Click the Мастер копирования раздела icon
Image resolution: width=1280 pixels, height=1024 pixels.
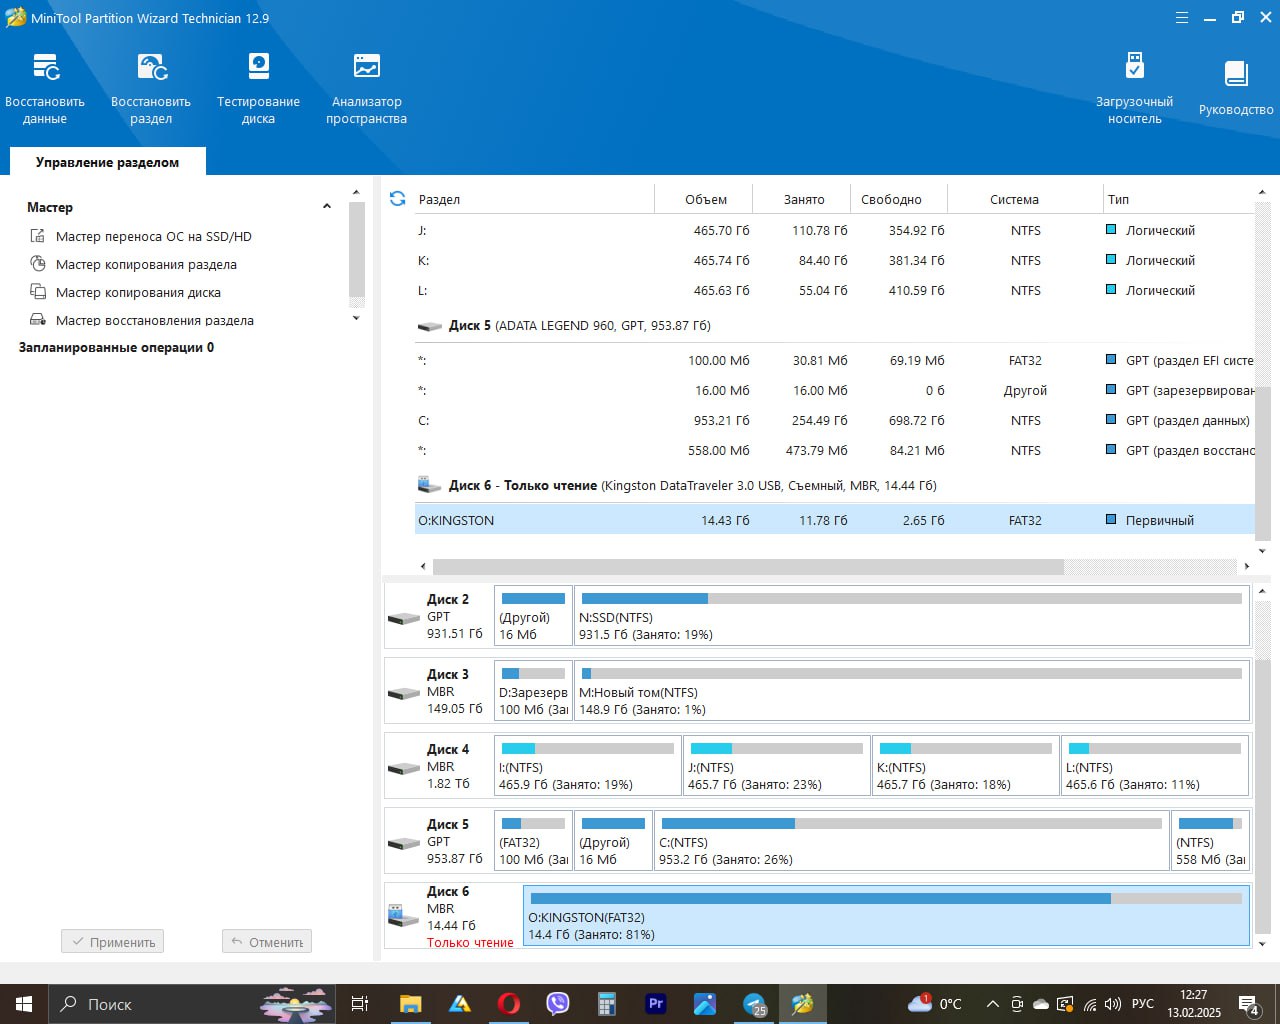(x=38, y=264)
